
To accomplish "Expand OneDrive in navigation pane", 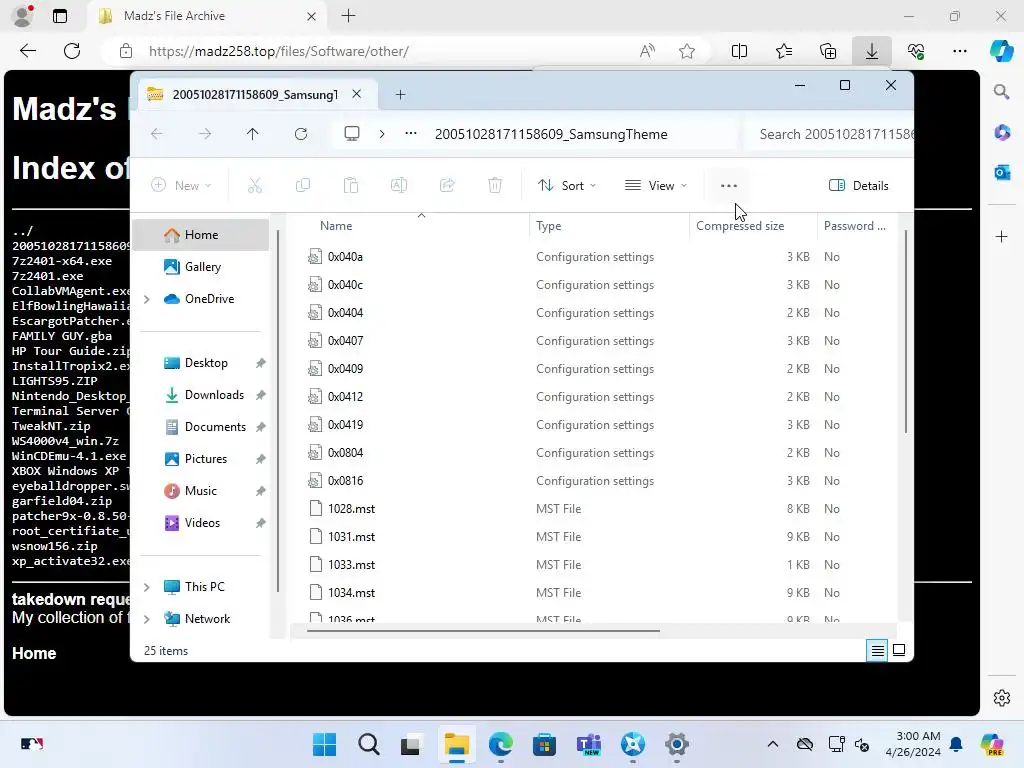I will click(x=147, y=299).
